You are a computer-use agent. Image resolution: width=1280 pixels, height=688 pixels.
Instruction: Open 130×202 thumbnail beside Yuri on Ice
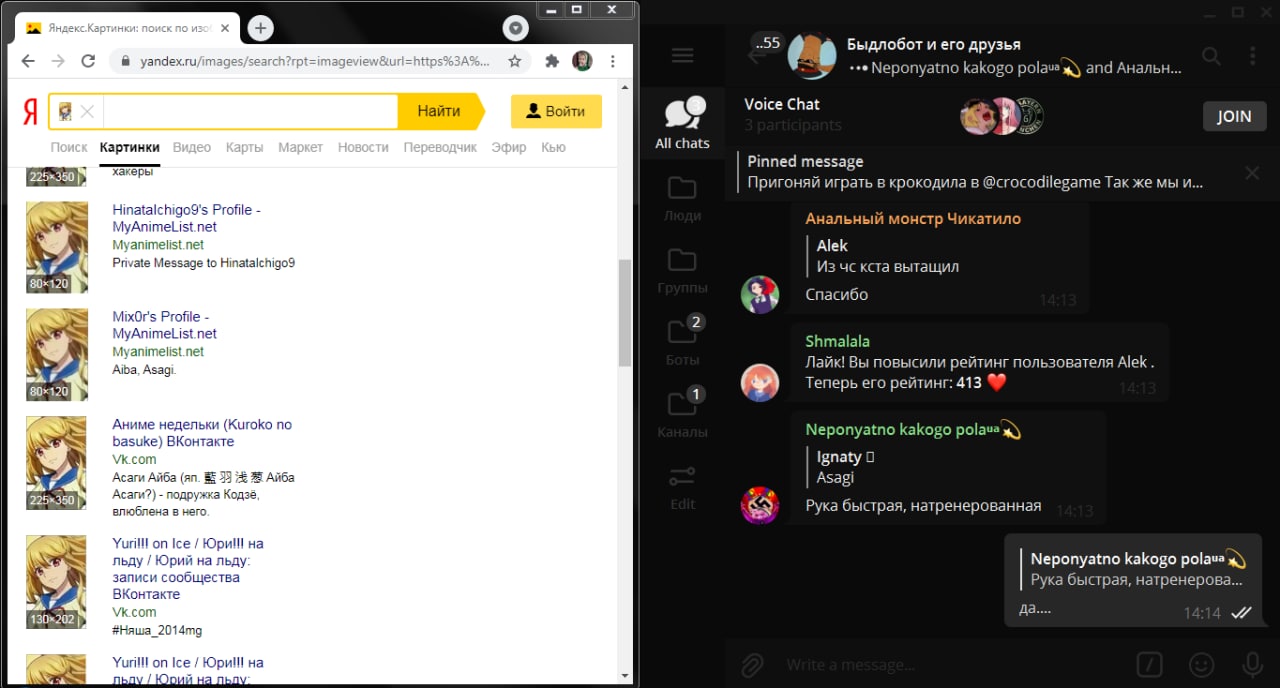coord(57,582)
